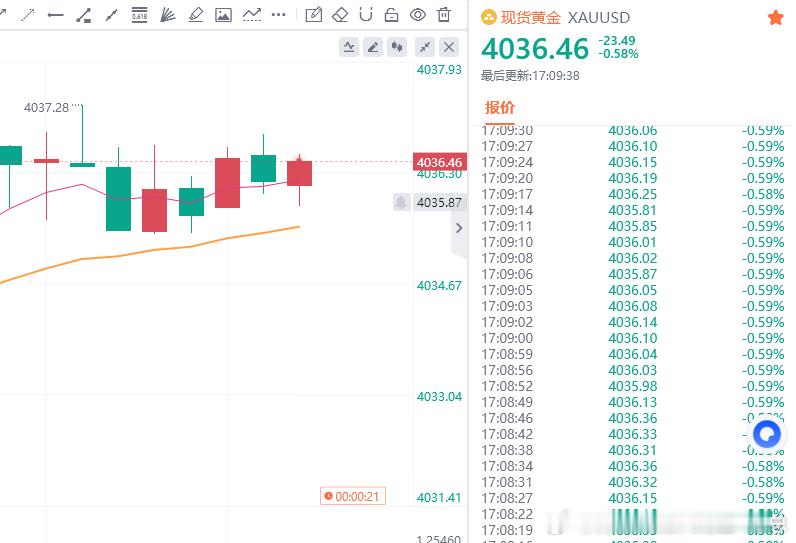This screenshot has width=796, height=543.
Task: Select the 17:09:10 quote row
Action: point(633,242)
